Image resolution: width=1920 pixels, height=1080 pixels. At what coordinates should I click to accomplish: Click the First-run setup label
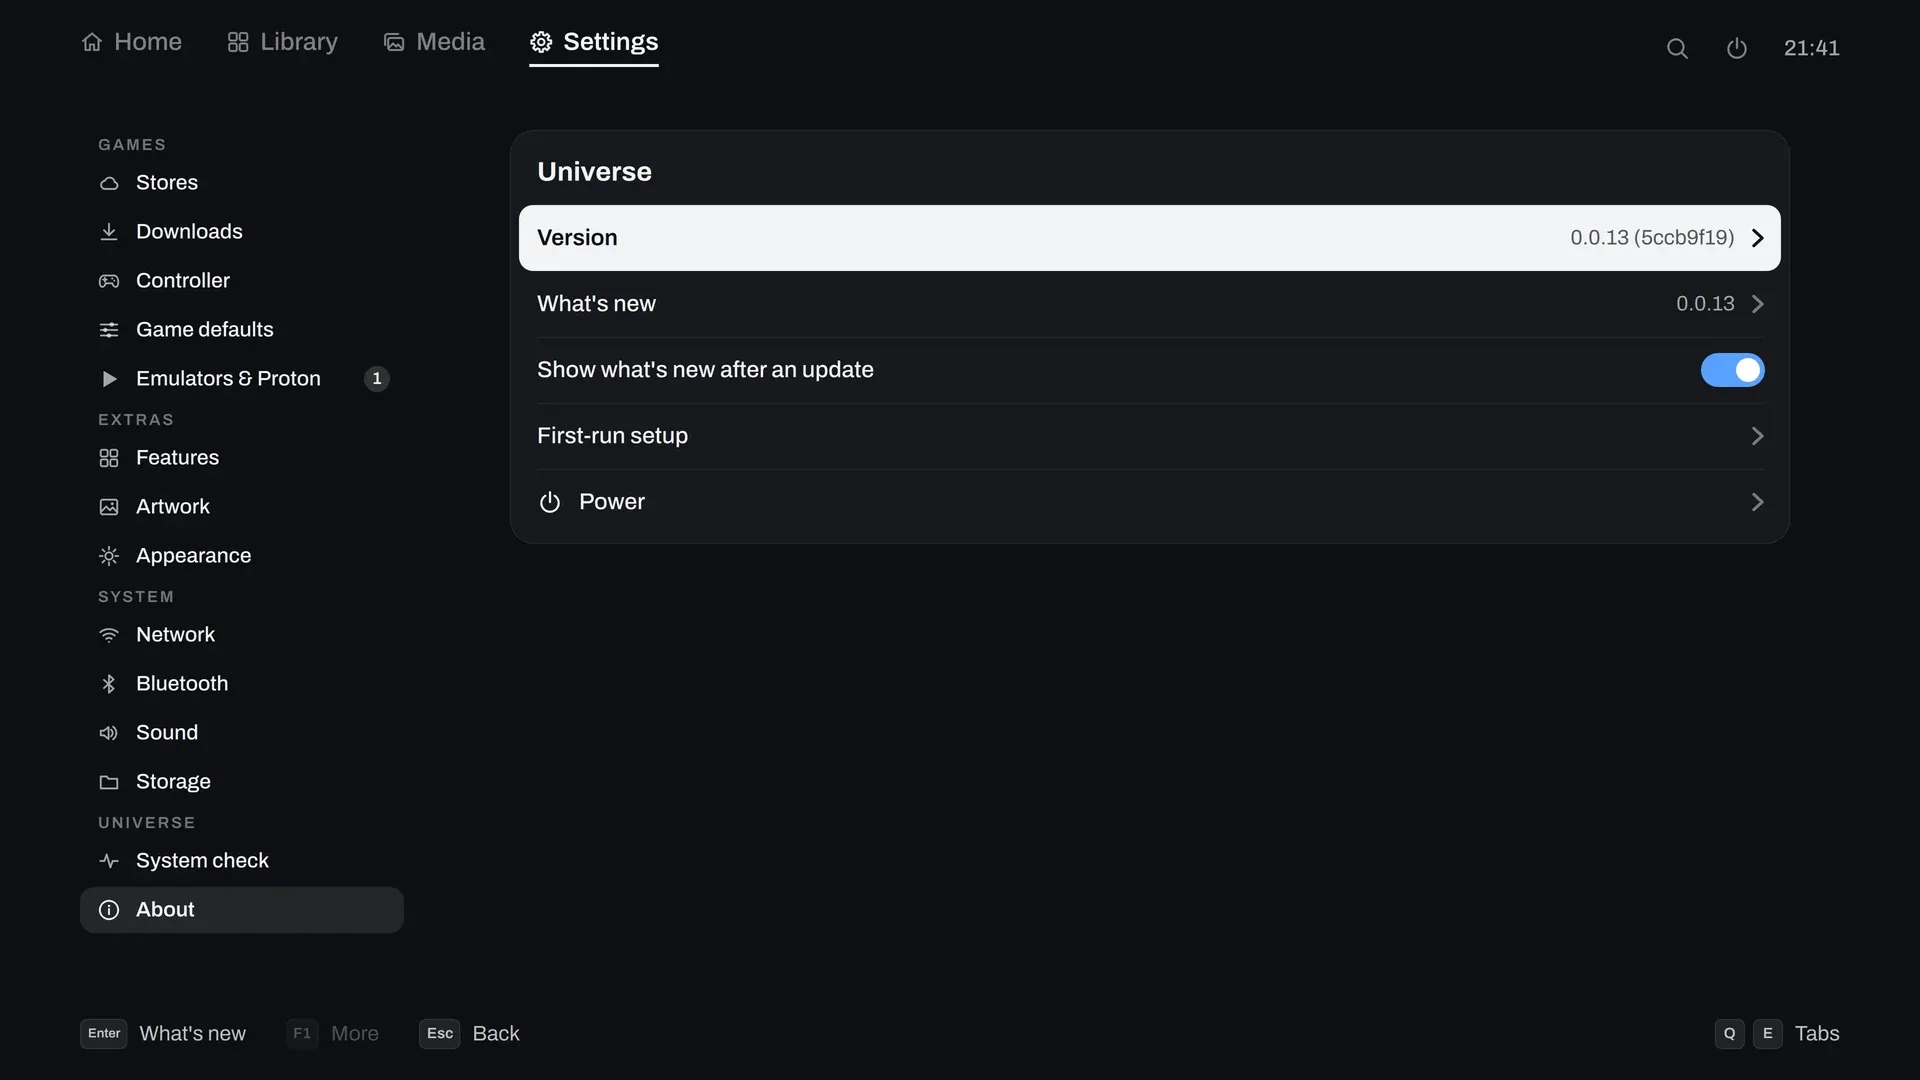(x=612, y=436)
